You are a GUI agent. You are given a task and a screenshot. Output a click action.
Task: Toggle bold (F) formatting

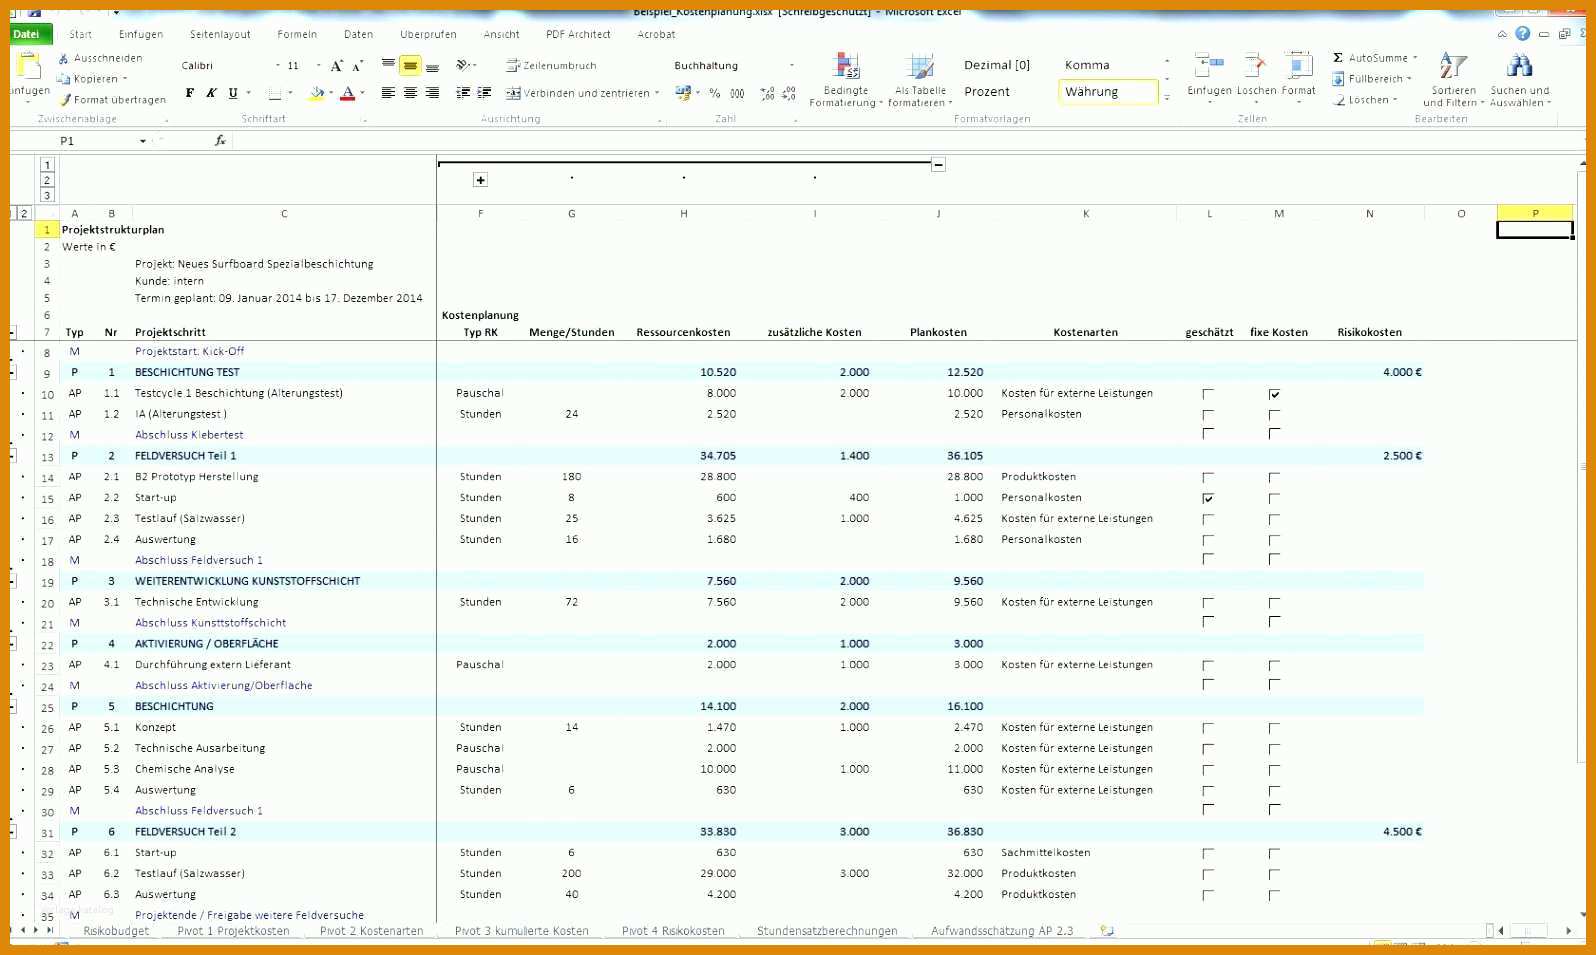pyautogui.click(x=190, y=93)
